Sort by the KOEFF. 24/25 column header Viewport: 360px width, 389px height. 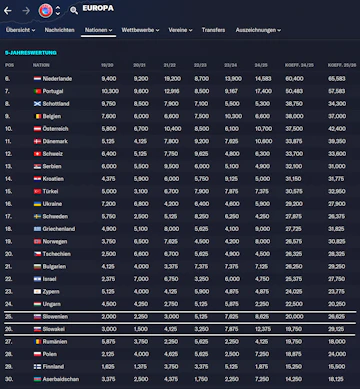(x=299, y=65)
